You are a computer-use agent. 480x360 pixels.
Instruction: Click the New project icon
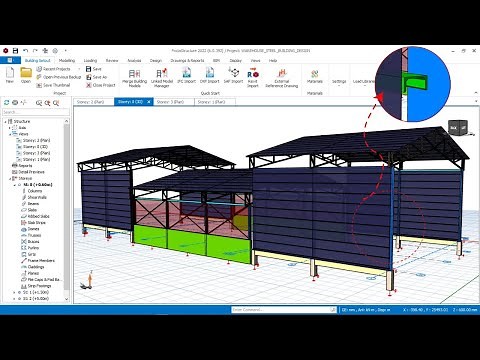click(10, 73)
